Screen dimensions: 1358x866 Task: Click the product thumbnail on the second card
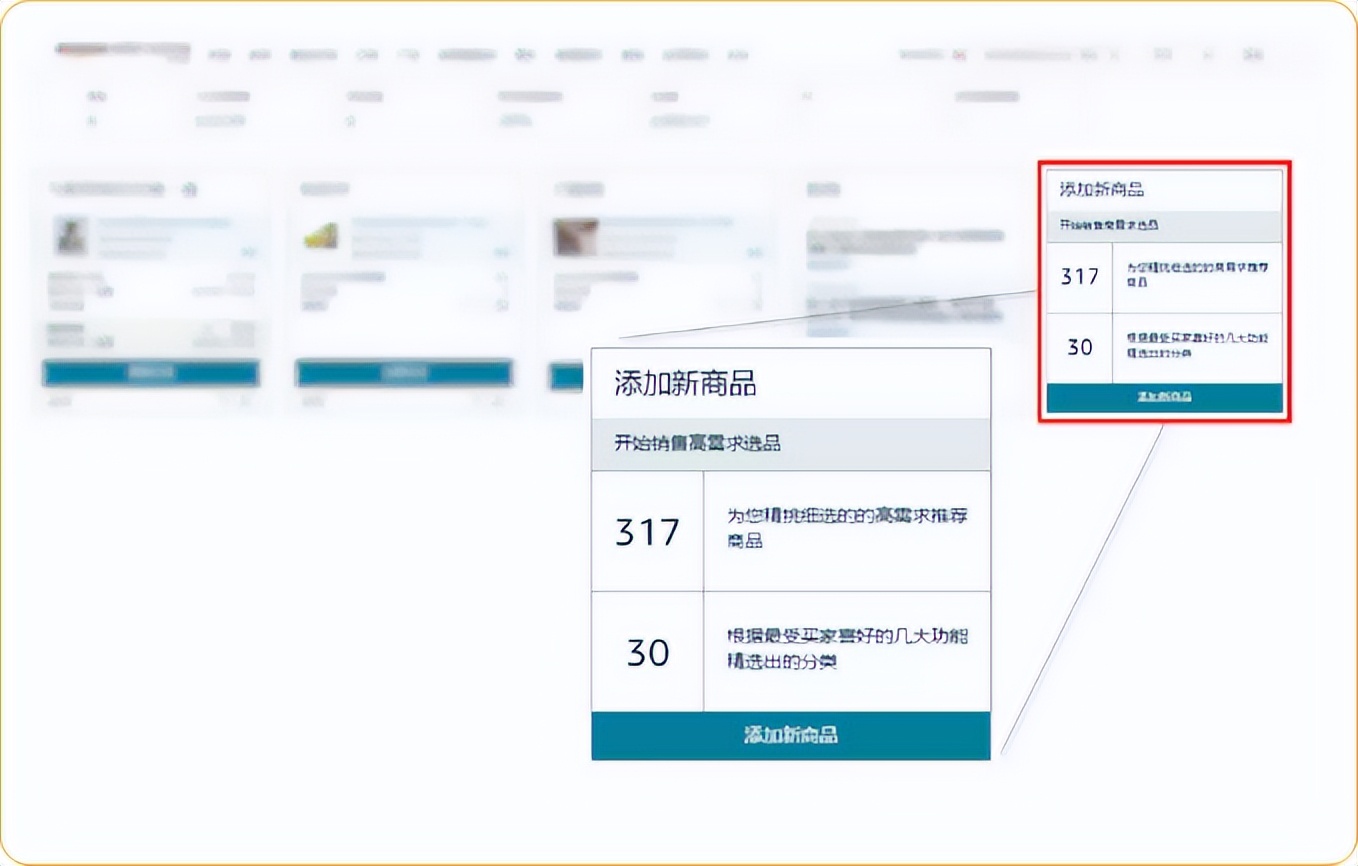pyautogui.click(x=322, y=237)
